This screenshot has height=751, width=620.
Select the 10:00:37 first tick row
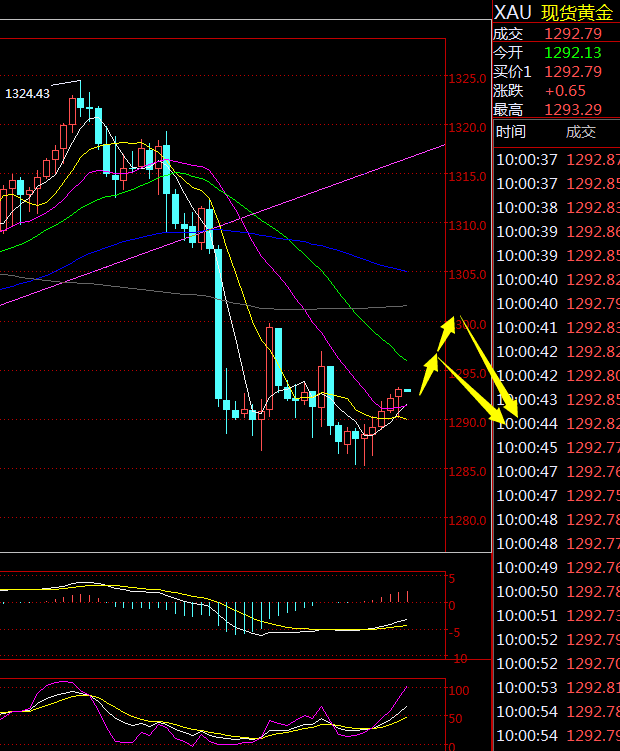pyautogui.click(x=557, y=159)
